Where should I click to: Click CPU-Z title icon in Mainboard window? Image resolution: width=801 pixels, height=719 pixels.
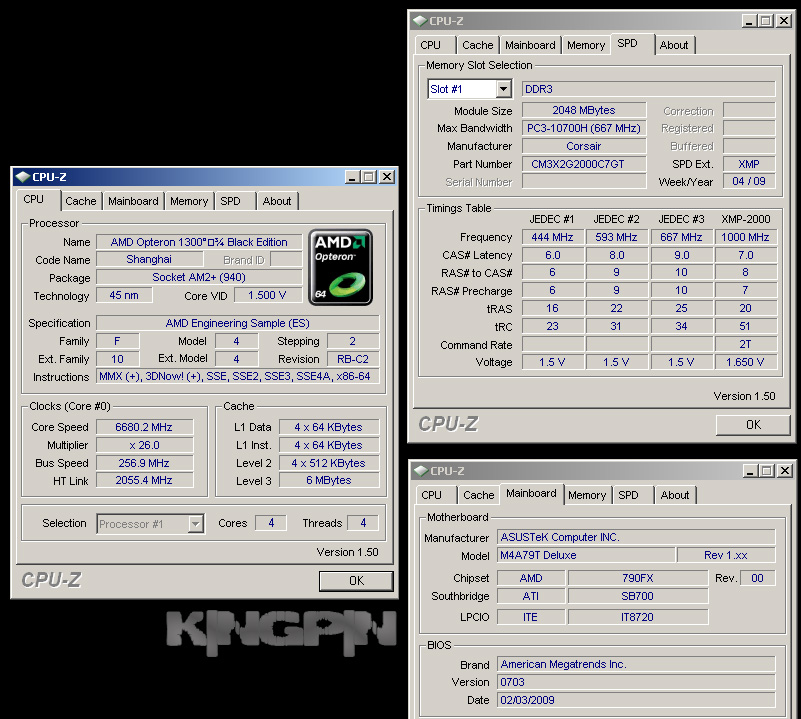pos(421,471)
